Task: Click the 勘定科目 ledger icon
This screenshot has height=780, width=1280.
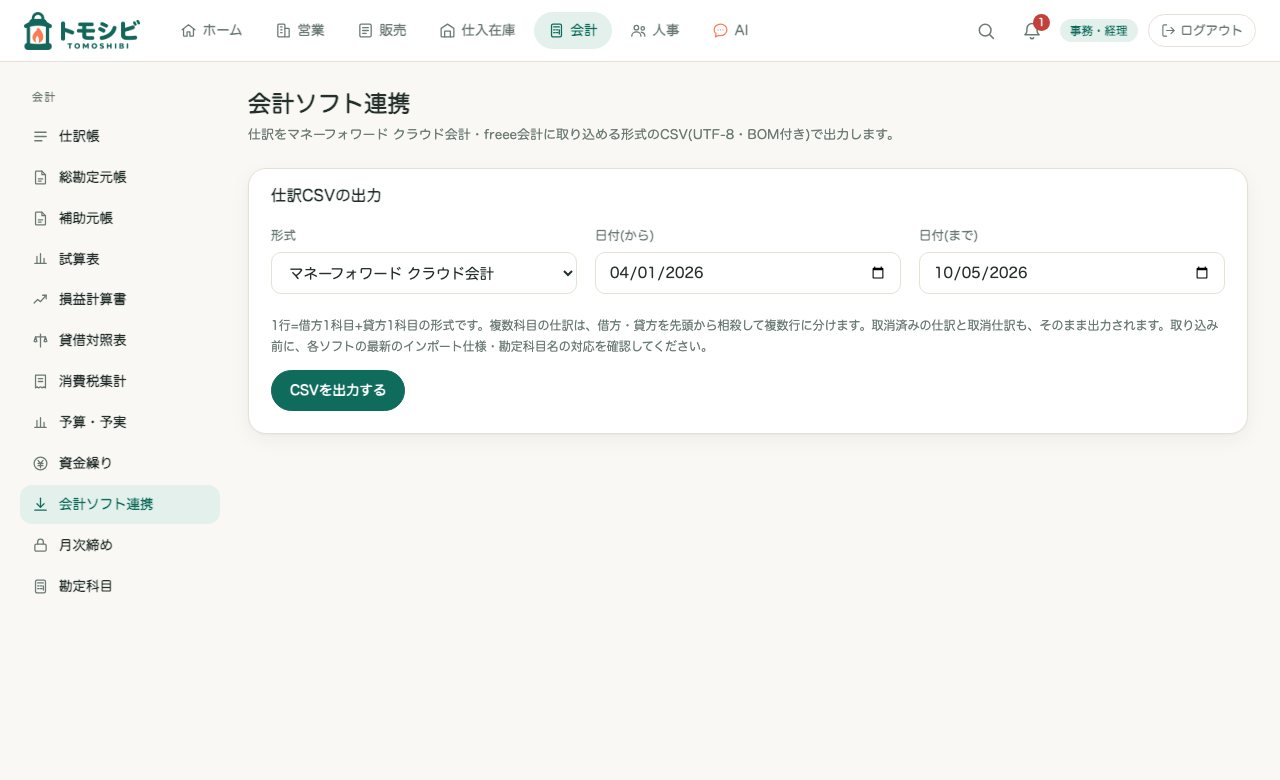Action: 40,587
